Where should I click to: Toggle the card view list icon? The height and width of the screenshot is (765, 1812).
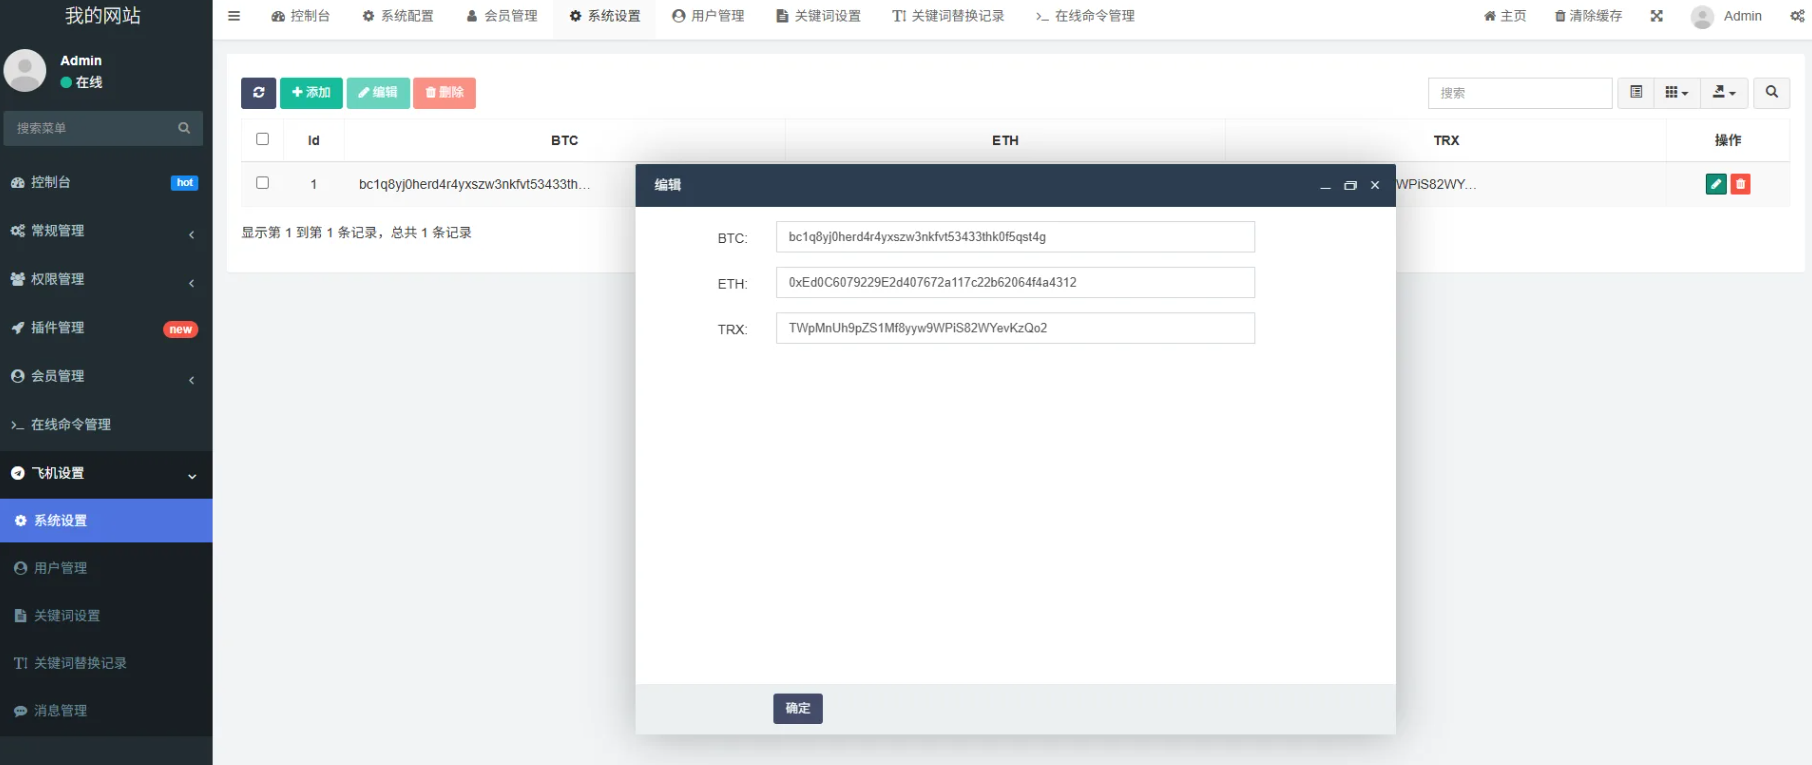point(1636,93)
